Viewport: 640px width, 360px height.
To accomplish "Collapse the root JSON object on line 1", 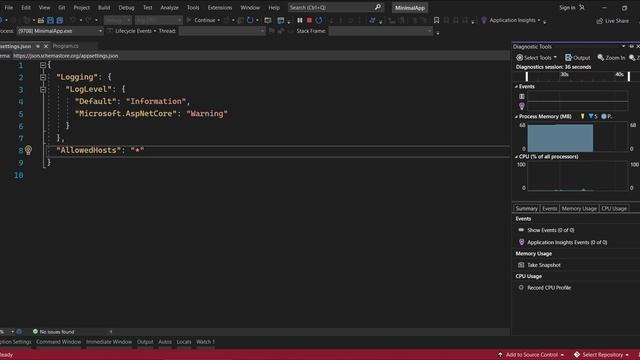I will (43, 65).
